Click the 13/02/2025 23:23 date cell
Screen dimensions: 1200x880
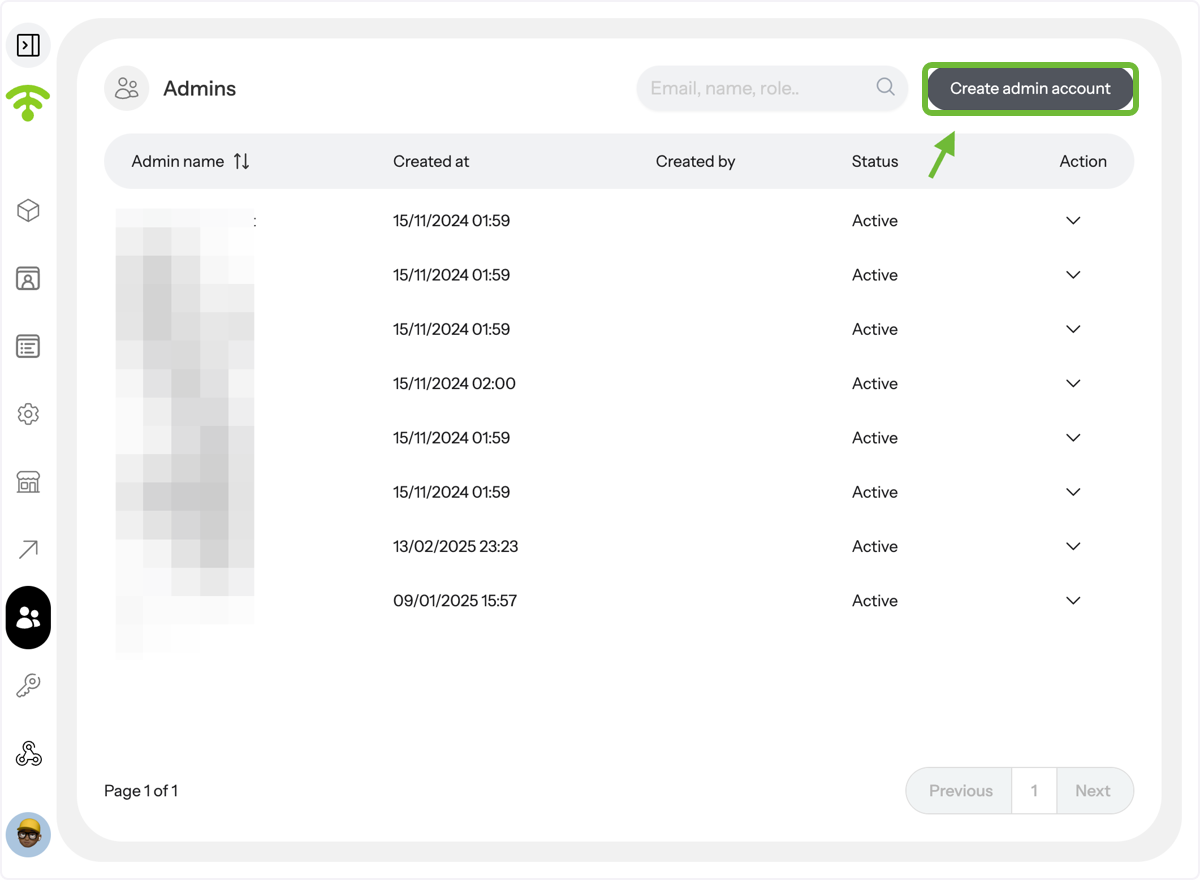[455, 546]
